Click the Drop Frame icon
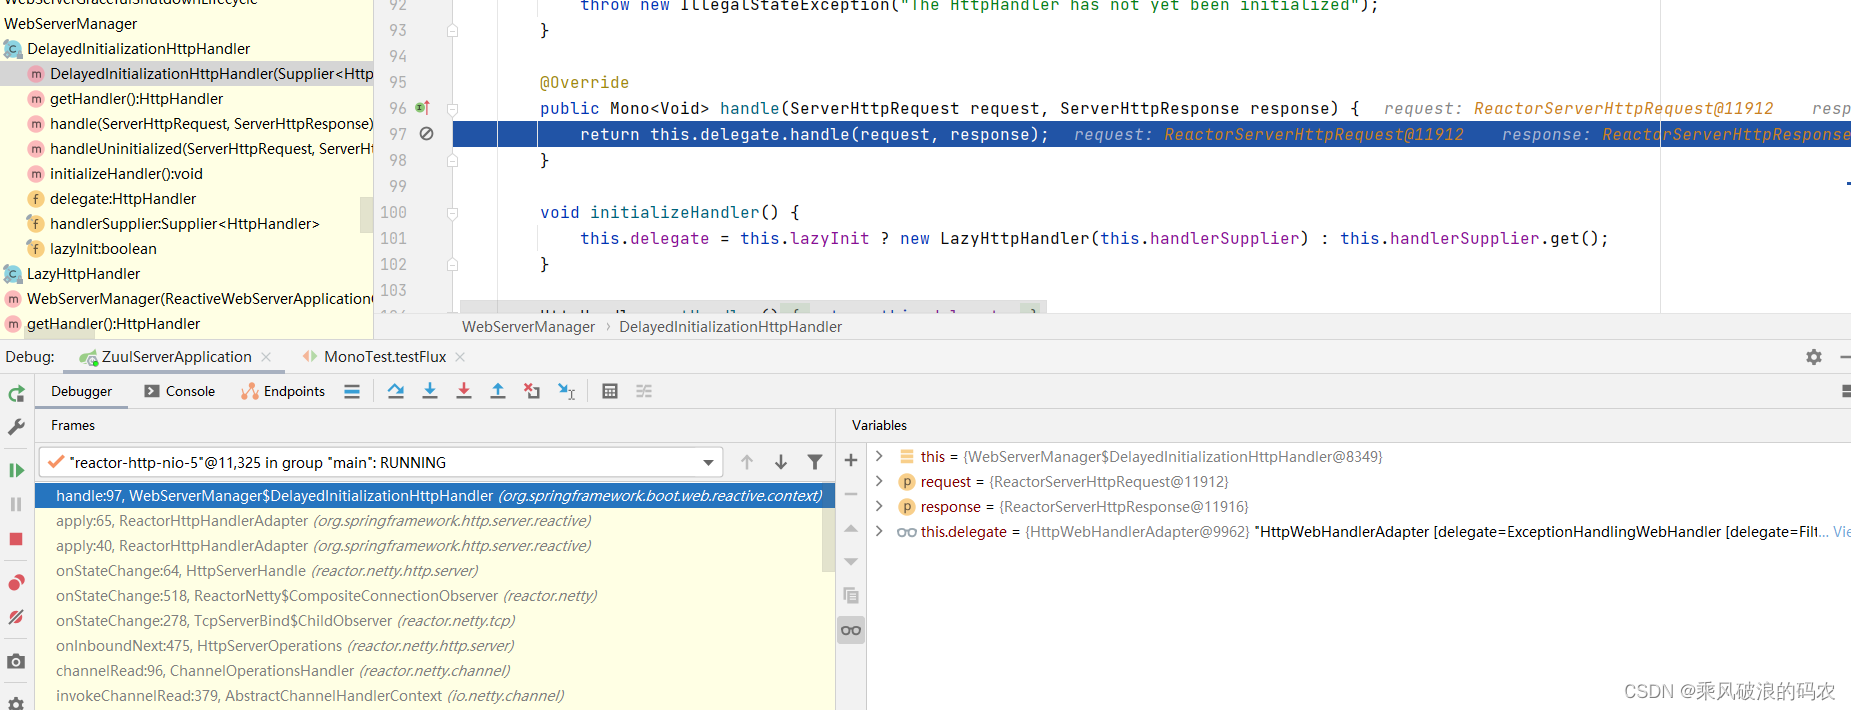 click(532, 391)
